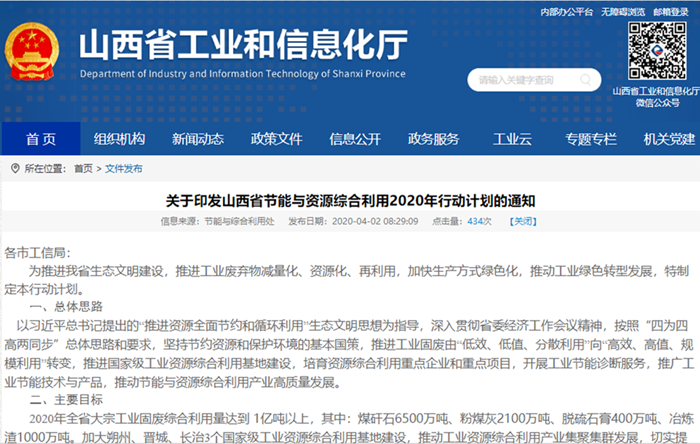This screenshot has height=444, width=700.
Task: Open the 组织机构 menu item
Action: click(x=119, y=139)
